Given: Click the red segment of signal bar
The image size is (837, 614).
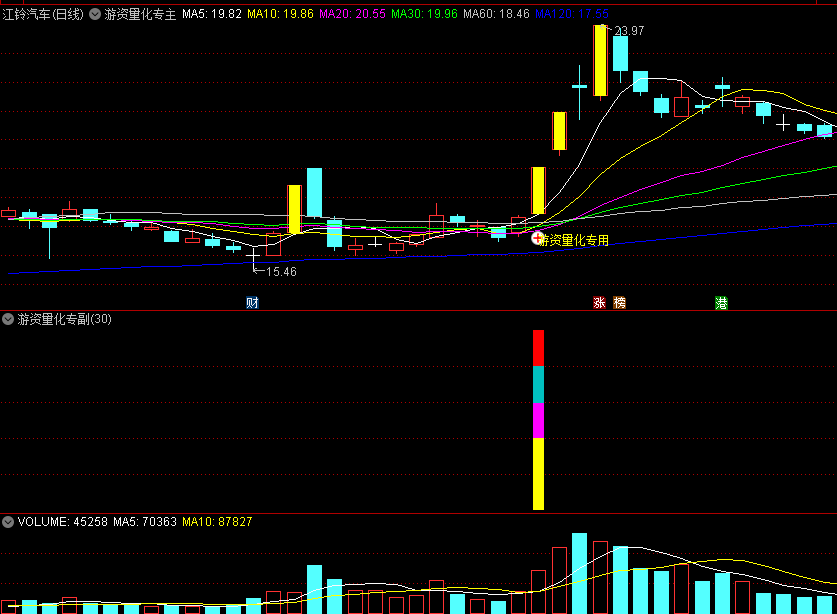Looking at the screenshot, I should coord(539,348).
